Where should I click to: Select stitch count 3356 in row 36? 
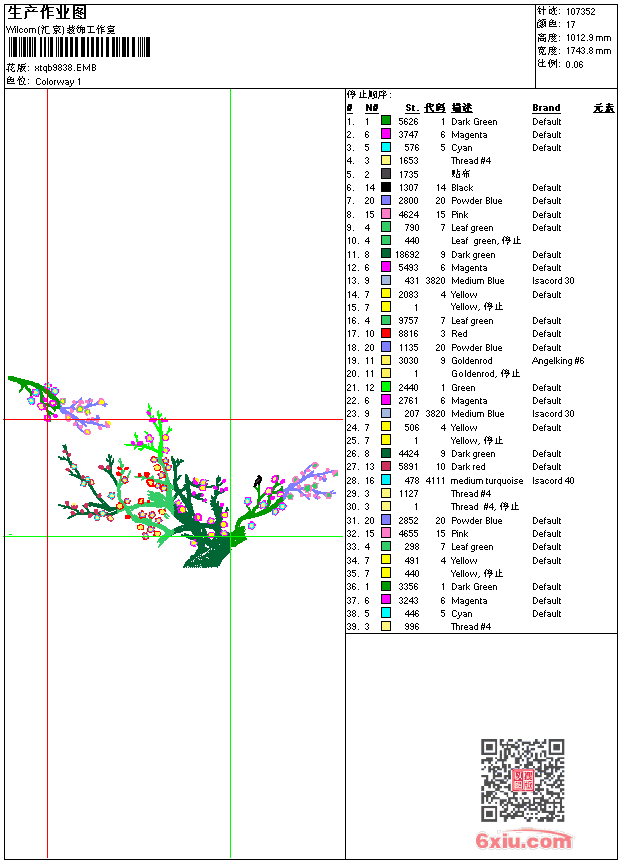[x=408, y=587]
